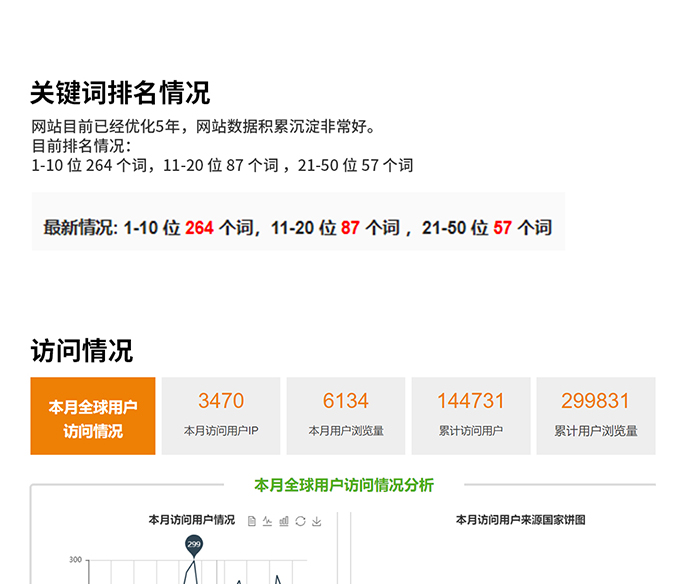Select the 本月全球用户访问情况 orange tab
This screenshot has height=584, width=700.
click(x=93, y=416)
